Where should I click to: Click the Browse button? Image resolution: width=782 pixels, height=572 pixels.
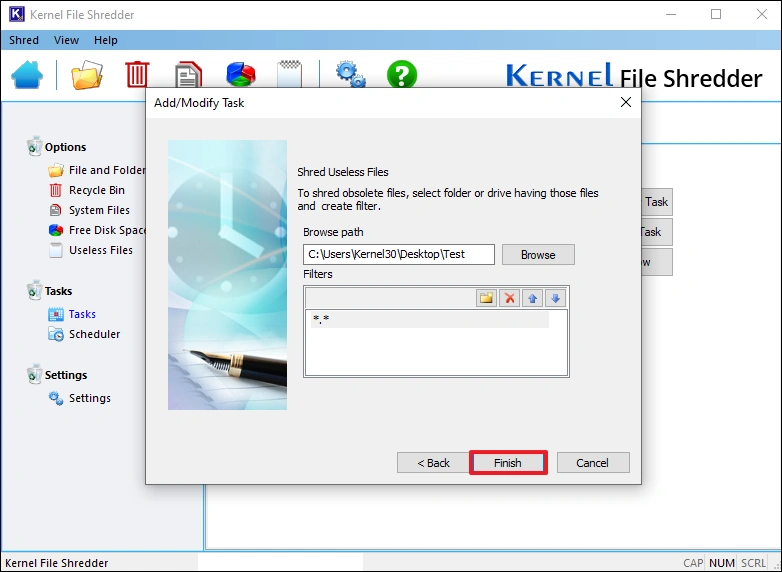tap(537, 255)
